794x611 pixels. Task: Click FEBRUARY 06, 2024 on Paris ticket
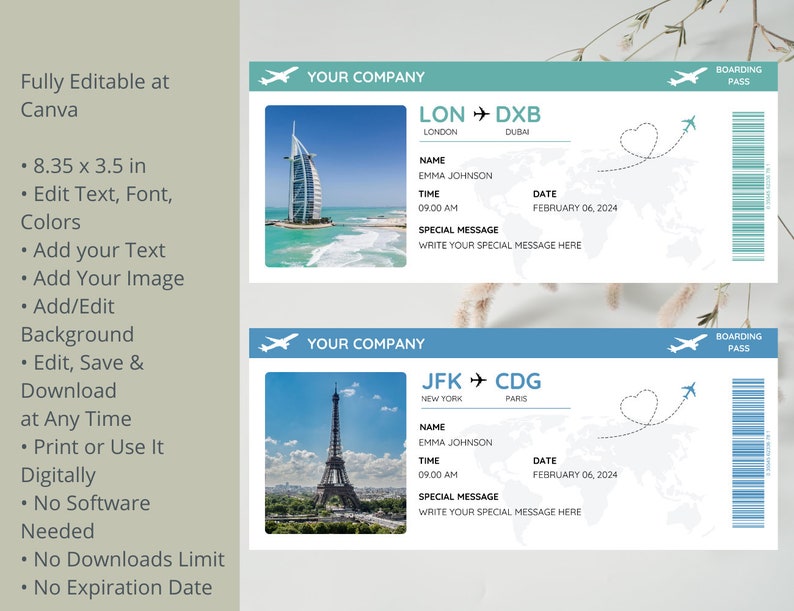click(x=575, y=475)
